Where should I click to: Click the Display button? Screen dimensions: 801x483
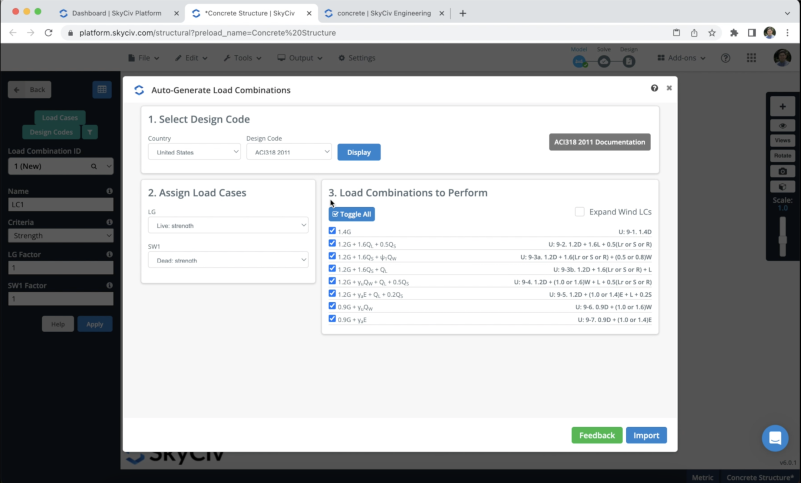pos(359,152)
